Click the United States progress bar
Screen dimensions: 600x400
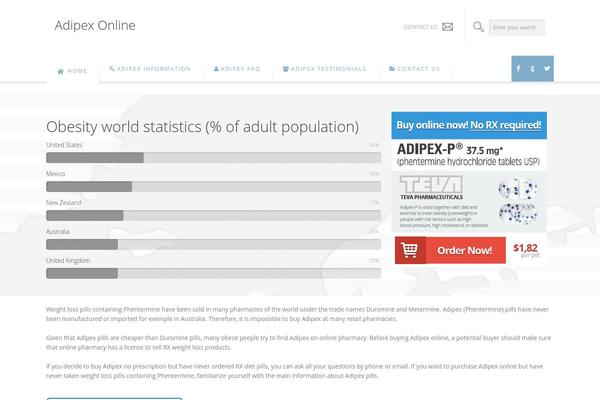[213, 158]
